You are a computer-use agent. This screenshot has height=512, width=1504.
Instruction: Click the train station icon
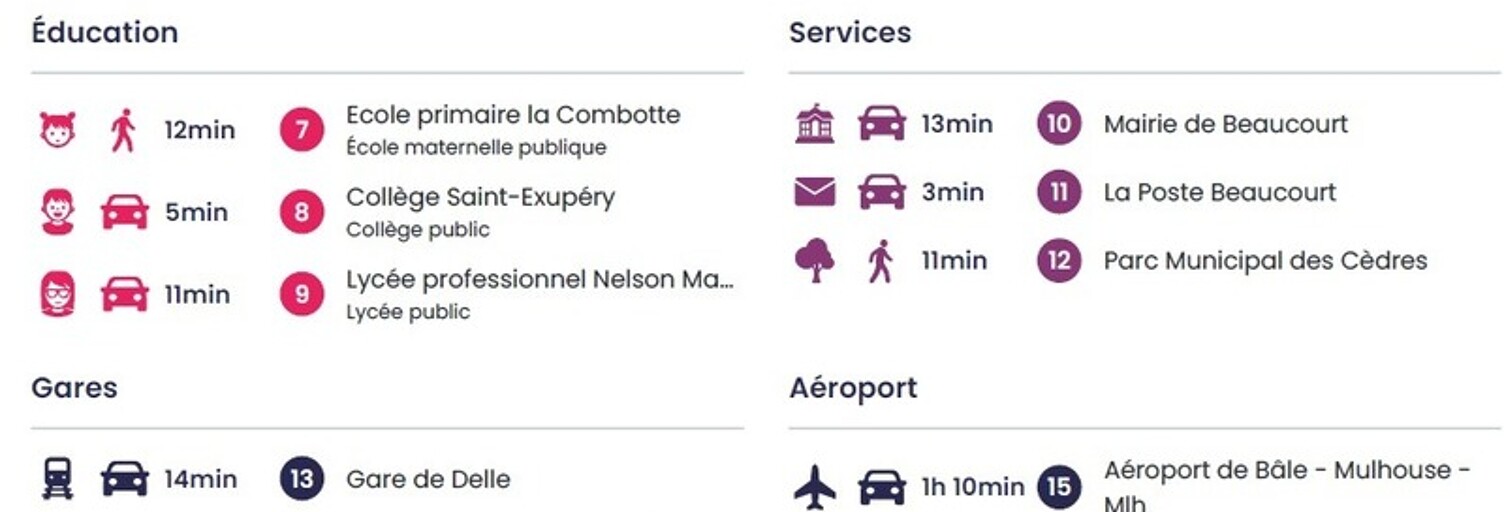click(x=57, y=479)
